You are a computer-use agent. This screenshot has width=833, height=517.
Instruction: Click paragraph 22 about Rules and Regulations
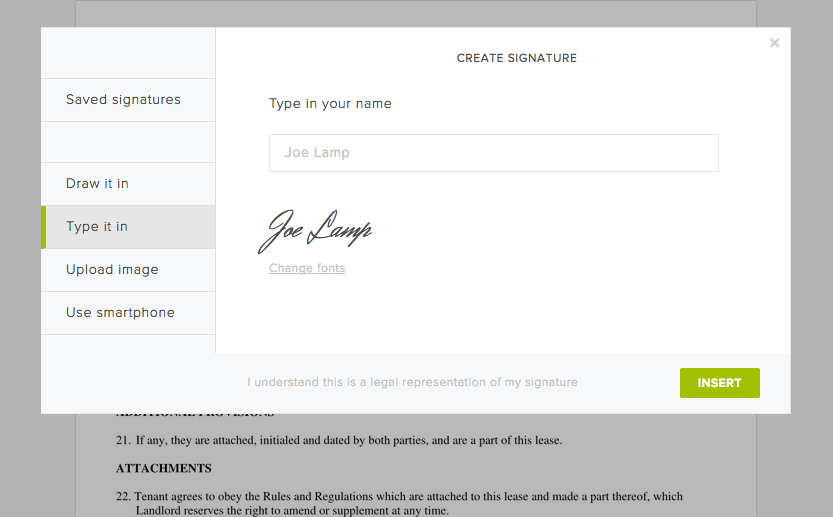coord(400,503)
